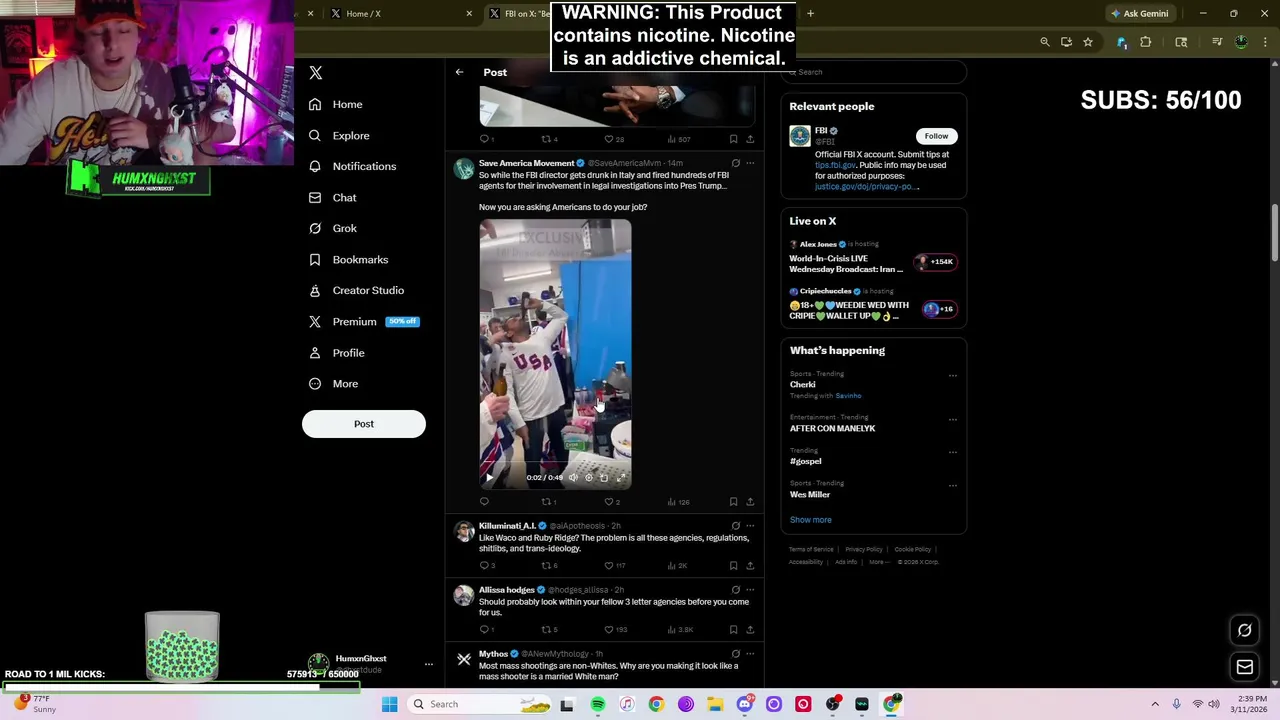Click Grok icon on Mythos post
This screenshot has height=720, width=1280.
[x=735, y=654]
